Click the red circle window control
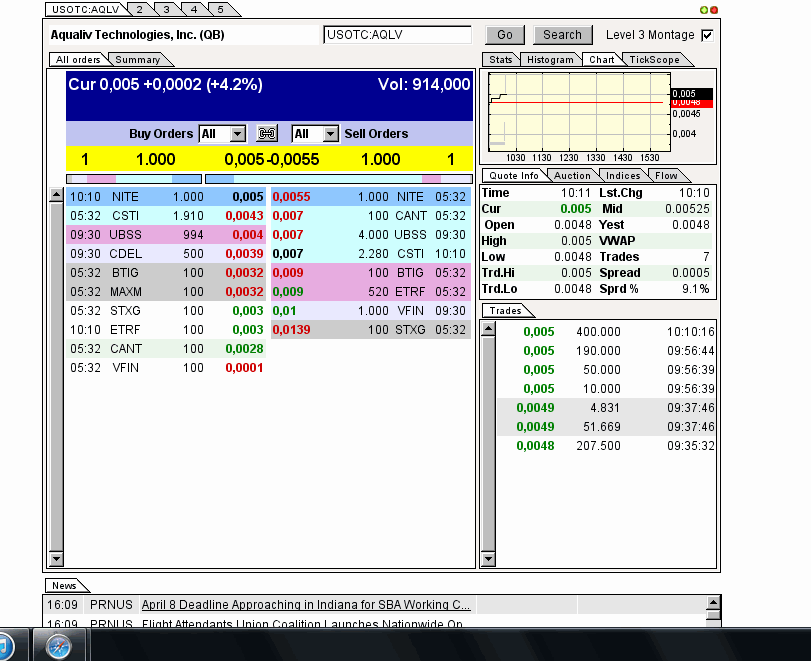The height and width of the screenshot is (661, 811). point(714,10)
